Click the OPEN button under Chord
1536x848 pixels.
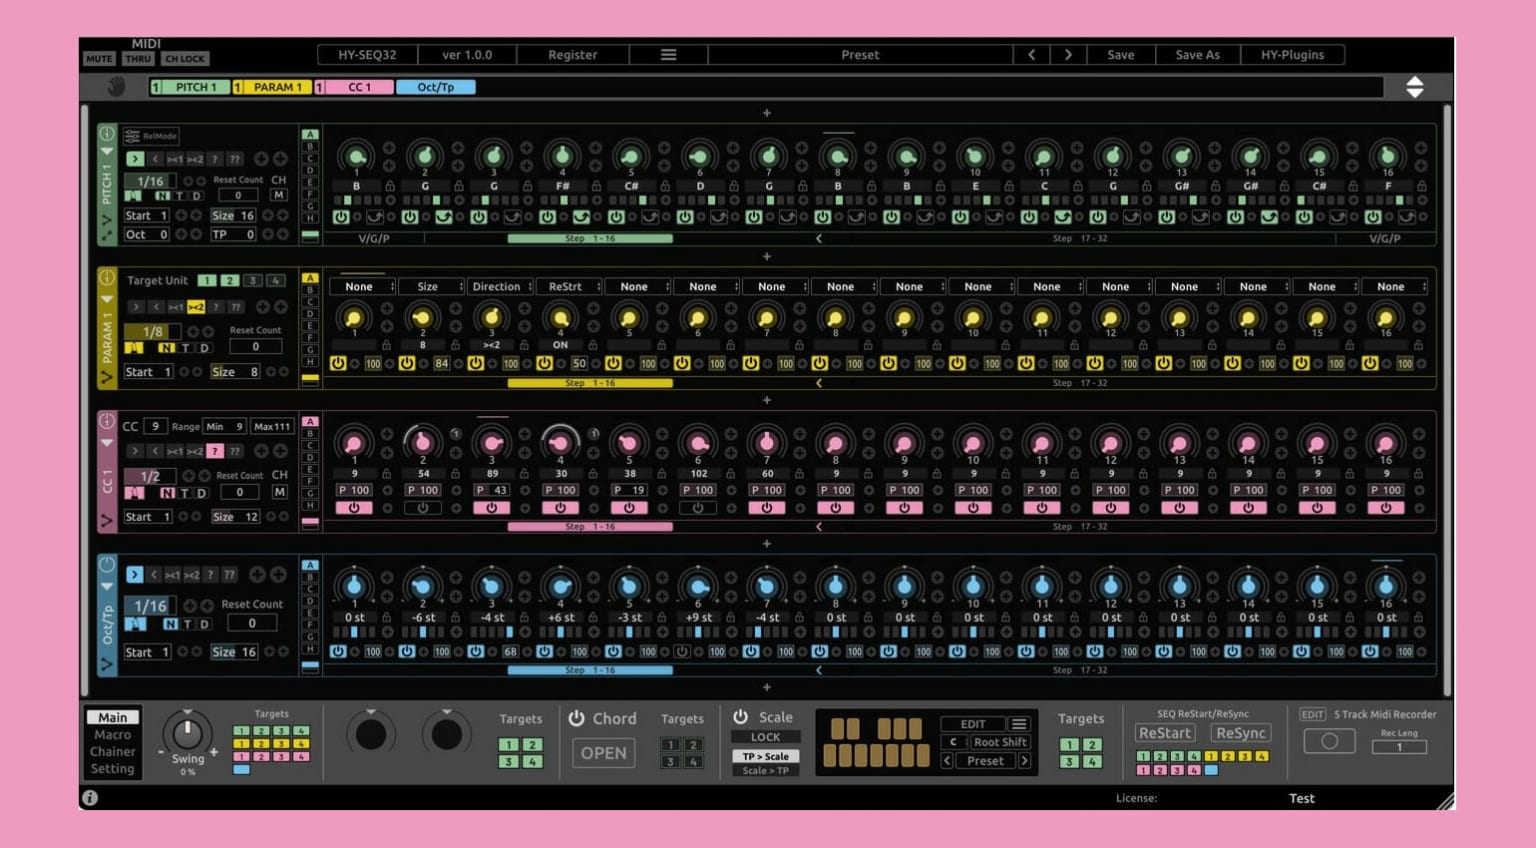coord(603,753)
